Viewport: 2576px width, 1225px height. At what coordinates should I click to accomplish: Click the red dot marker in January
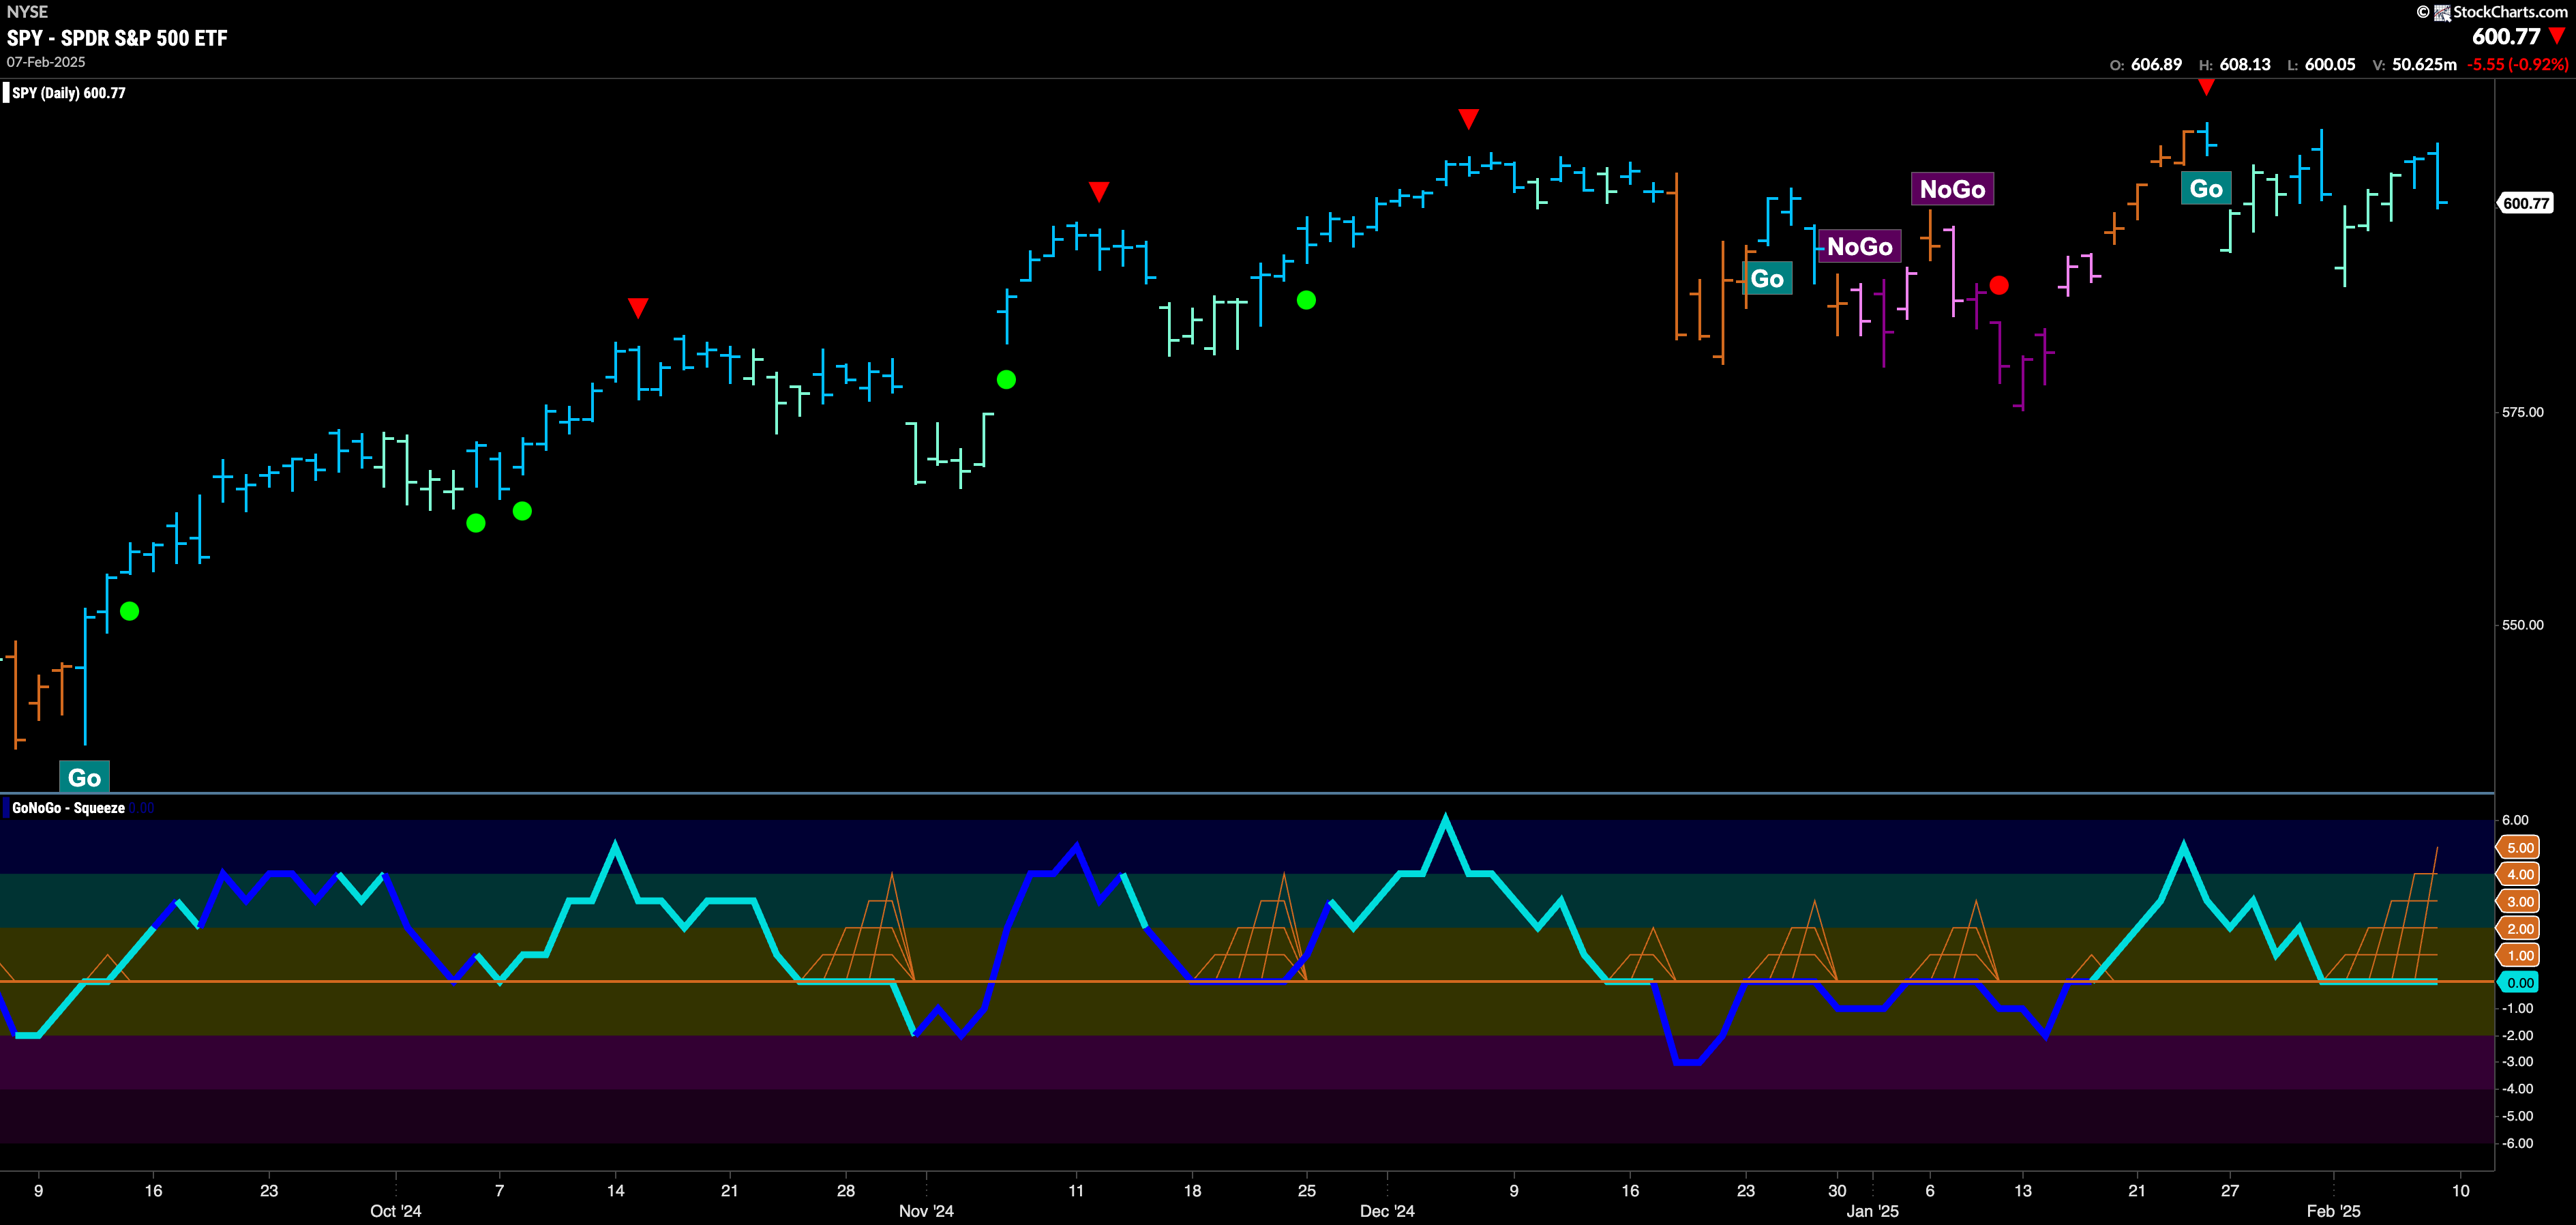coord(1999,286)
